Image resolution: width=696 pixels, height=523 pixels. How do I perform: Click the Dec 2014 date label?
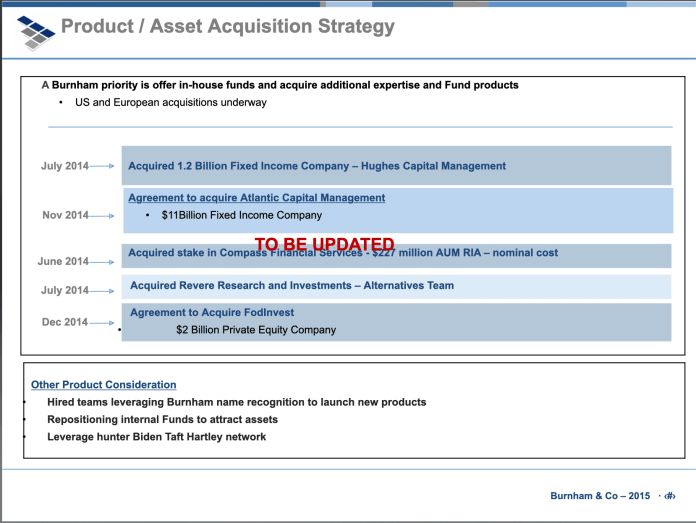(x=65, y=322)
